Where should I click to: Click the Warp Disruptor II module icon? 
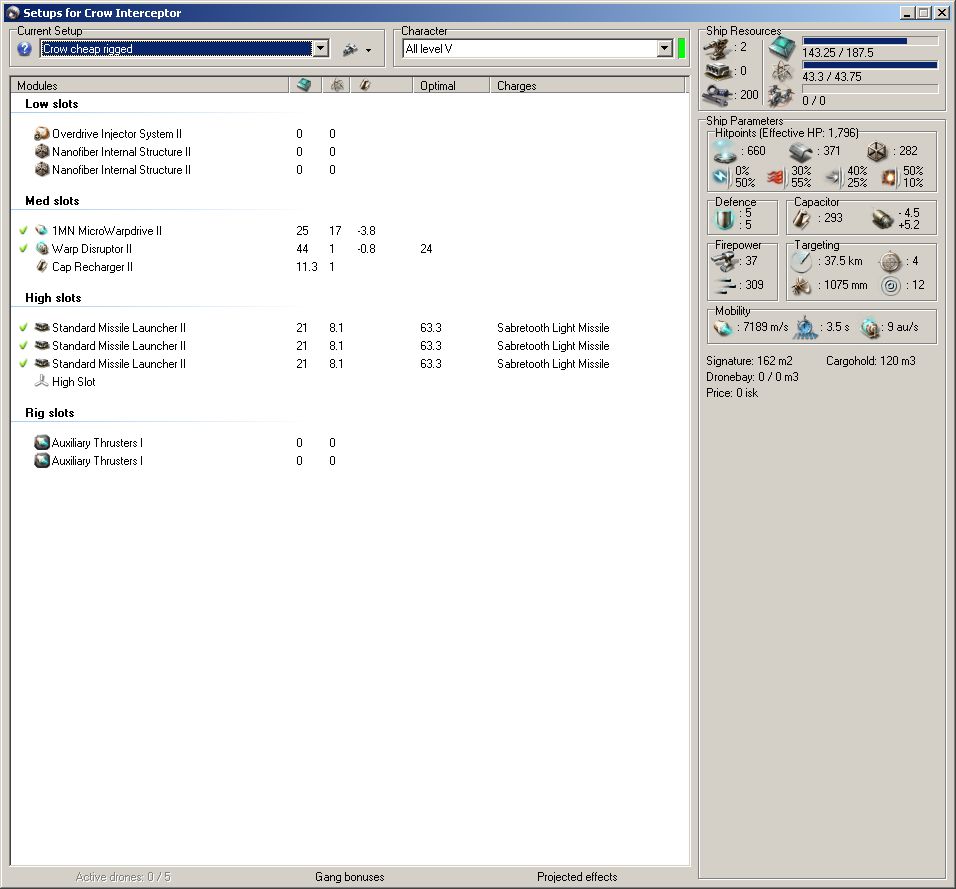click(x=41, y=249)
